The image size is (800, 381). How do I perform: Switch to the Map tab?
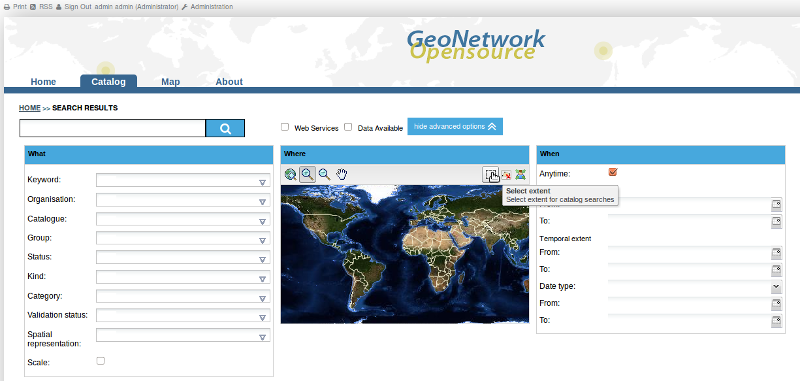coord(170,82)
